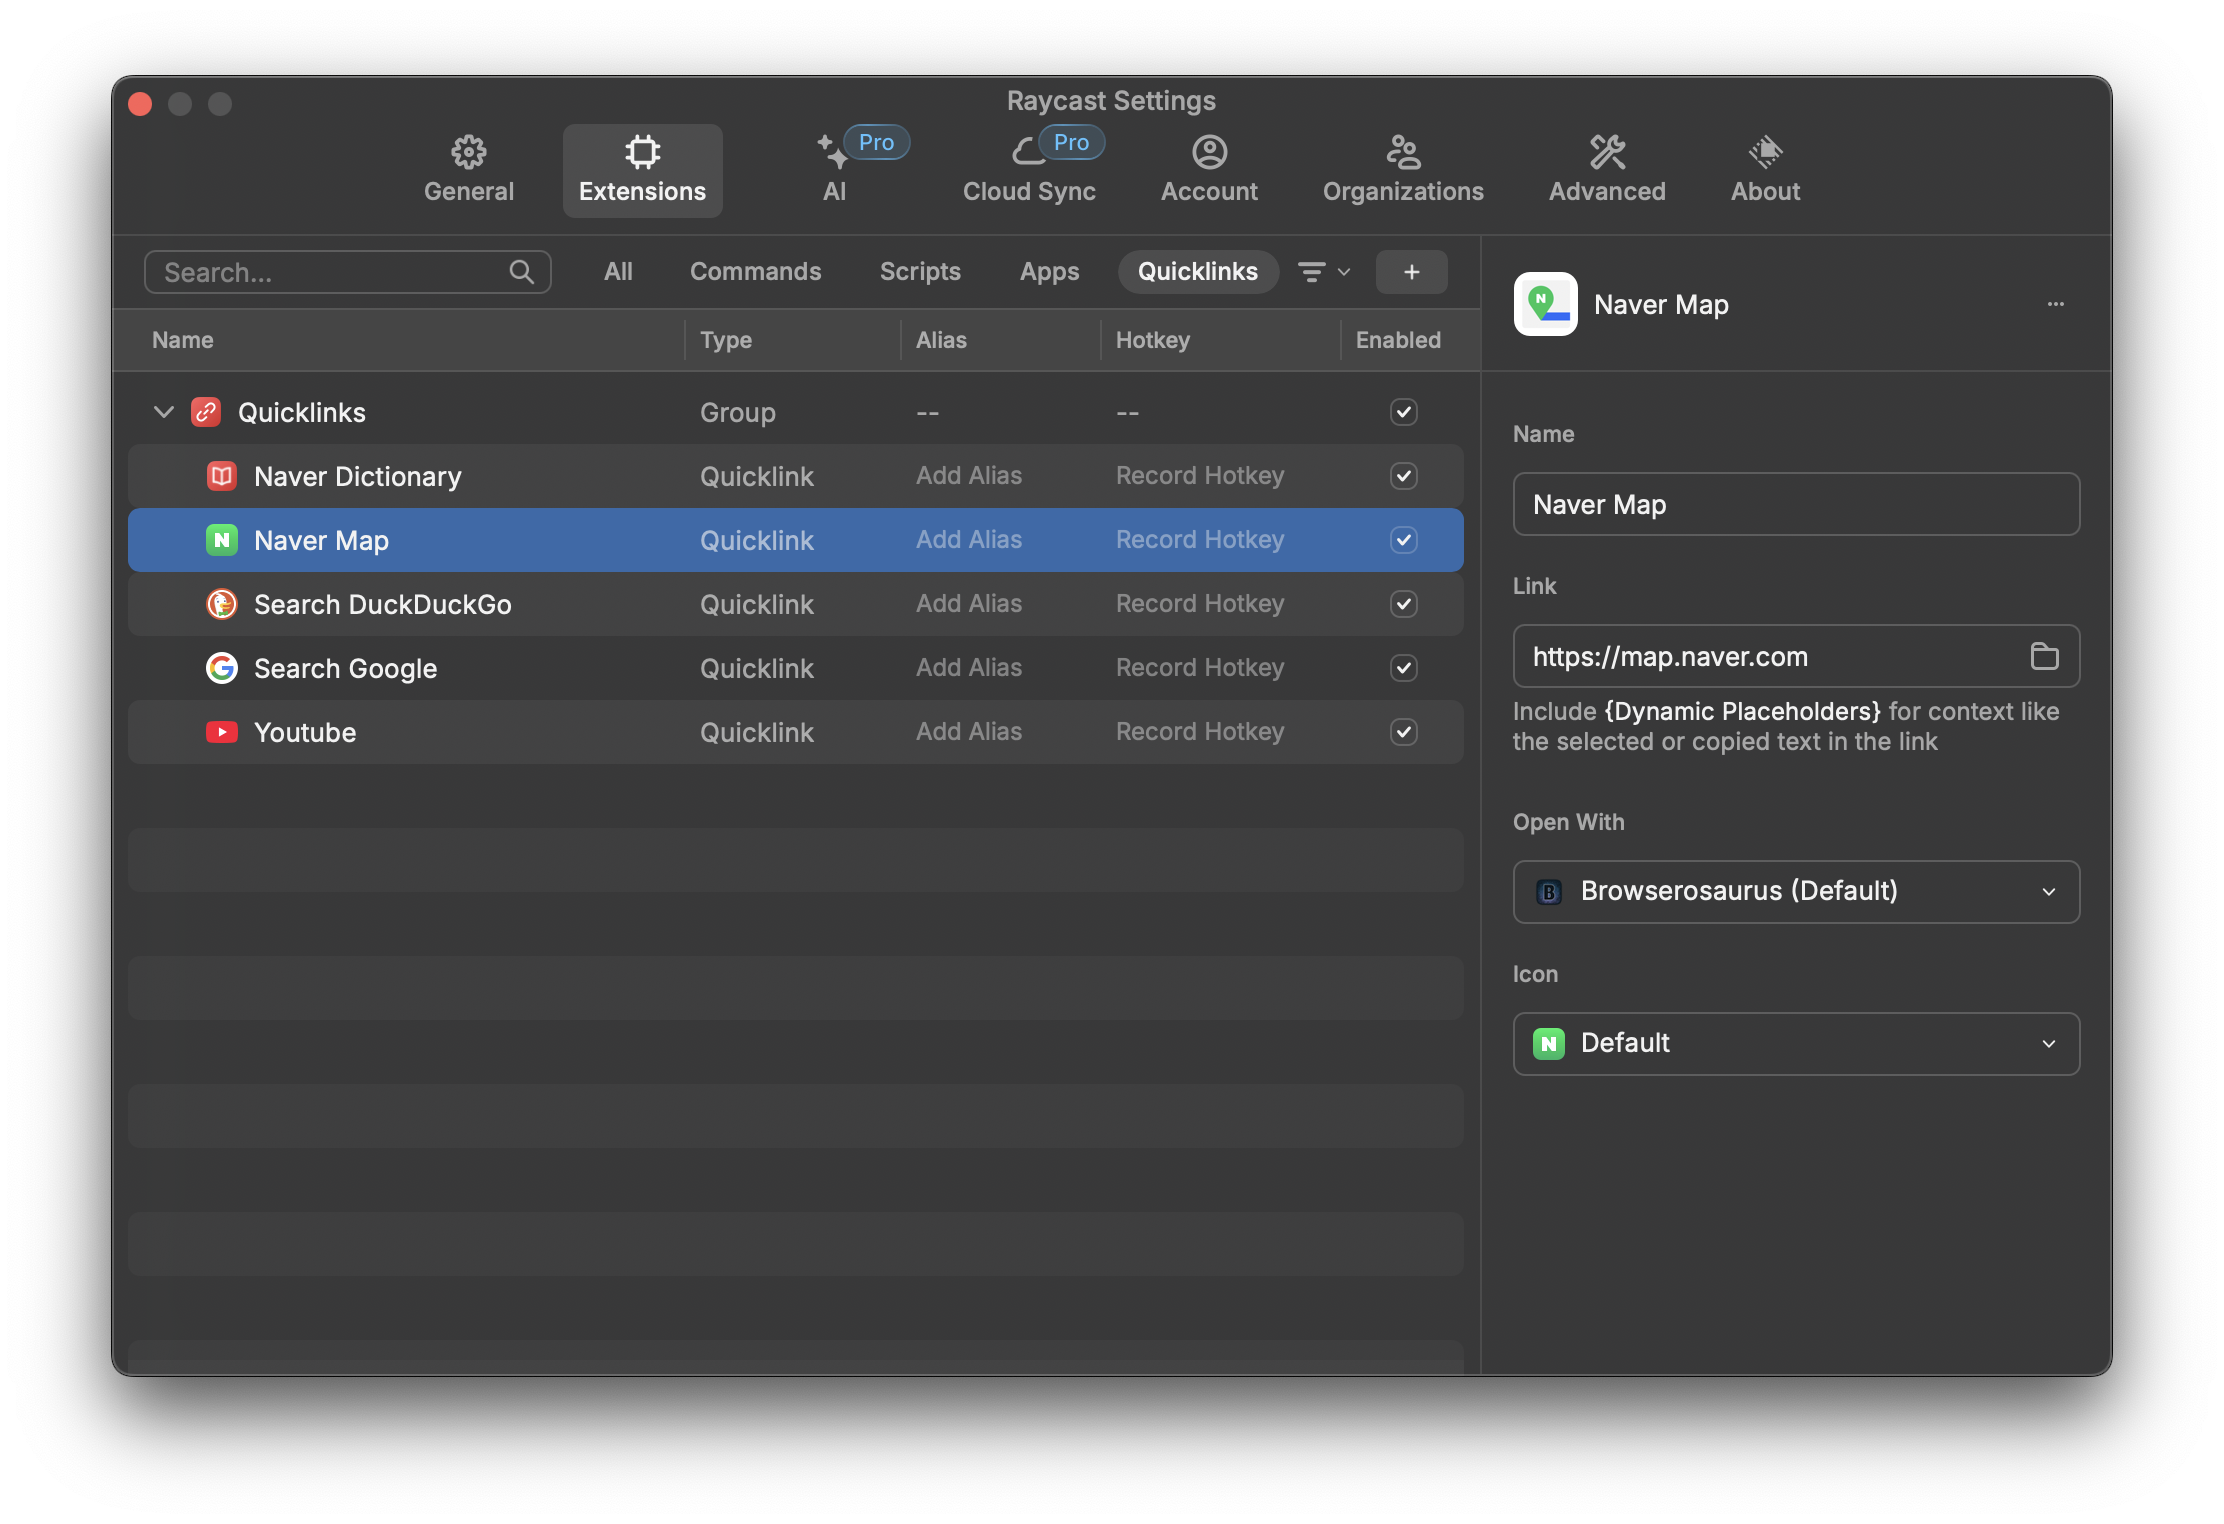Click the plus add button
This screenshot has height=1524, width=2224.
pyautogui.click(x=1411, y=272)
